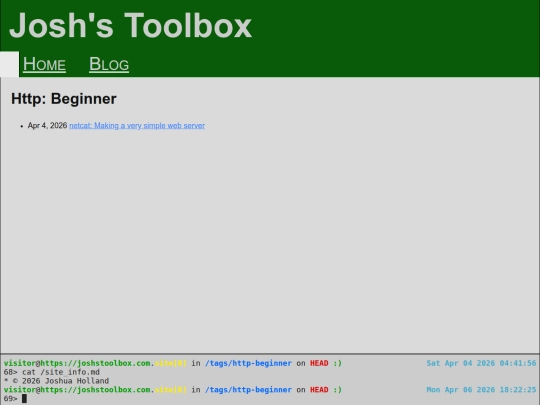
Task: Click red HEAD label in the first prompt
Action: pyautogui.click(x=319, y=363)
